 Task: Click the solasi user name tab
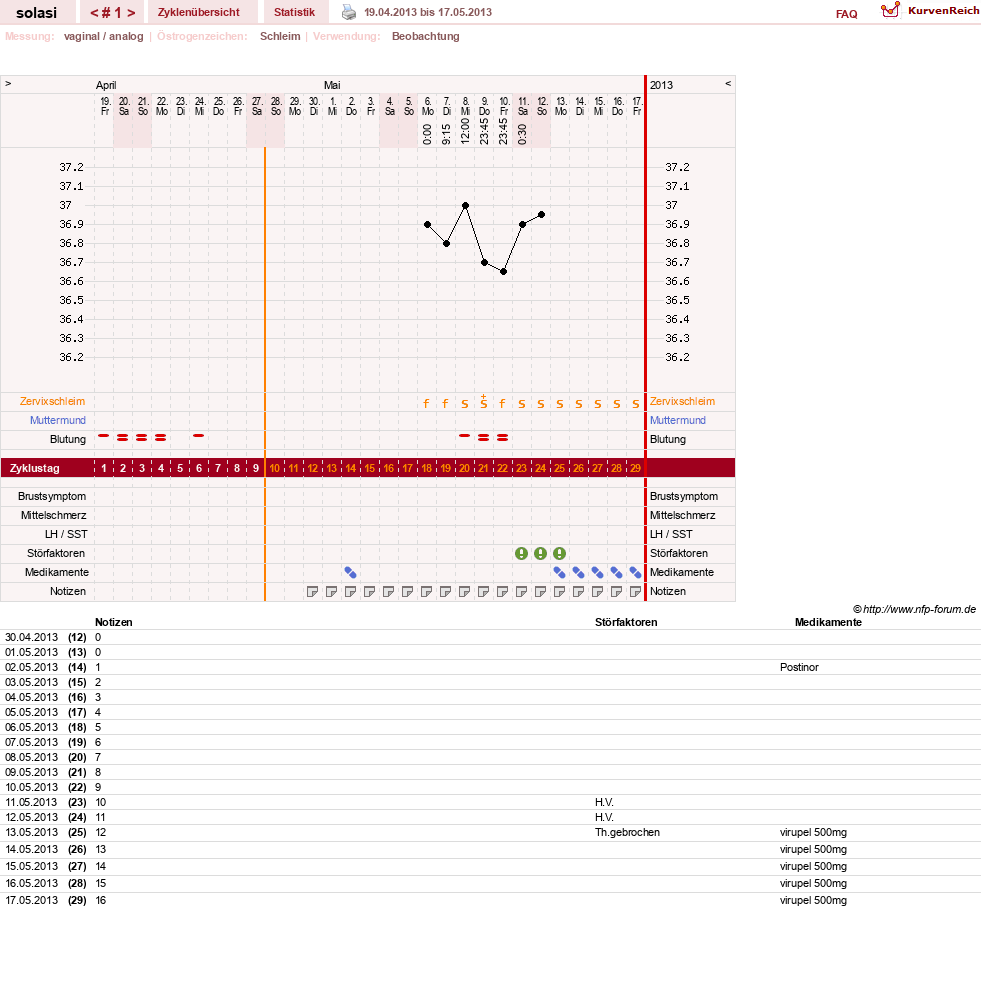click(36, 13)
